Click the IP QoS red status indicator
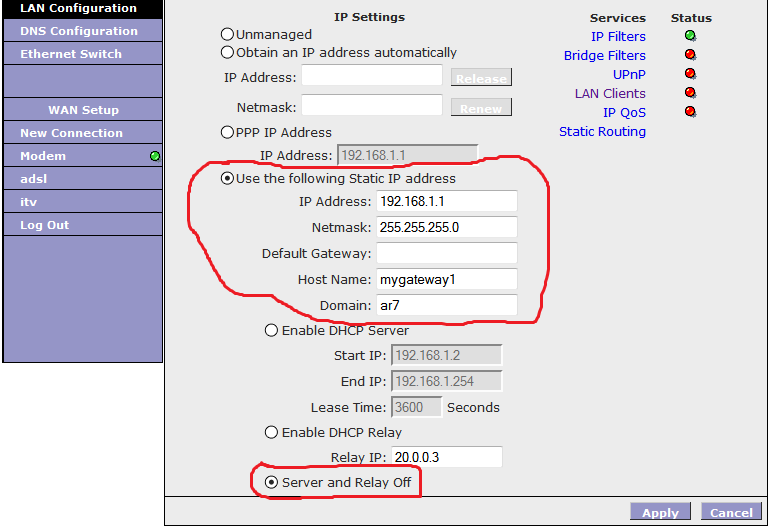This screenshot has width=768, height=531. 690,112
